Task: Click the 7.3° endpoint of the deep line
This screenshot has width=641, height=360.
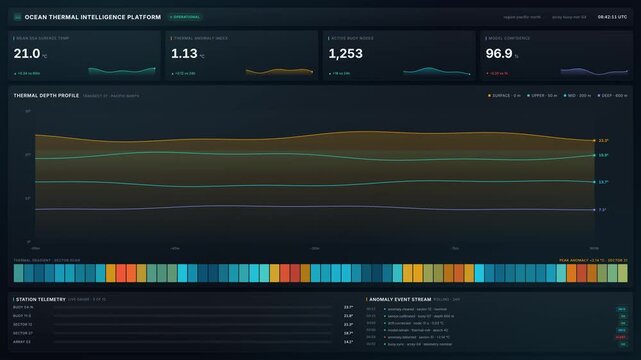Action: click(x=594, y=210)
